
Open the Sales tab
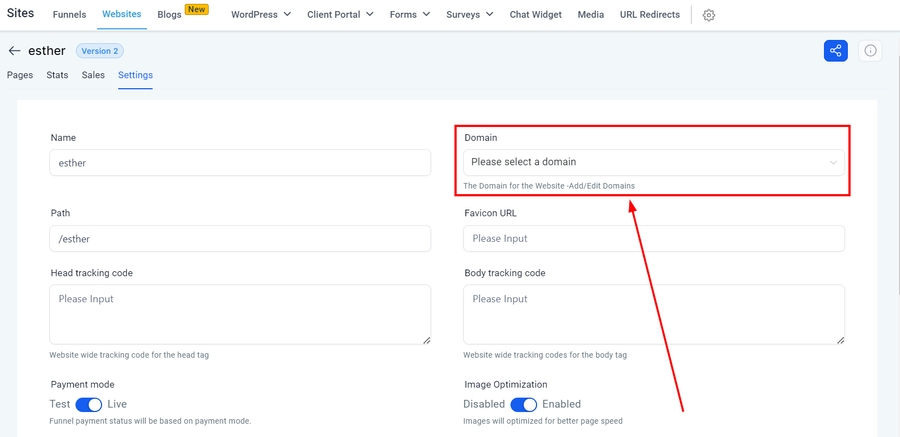[93, 75]
